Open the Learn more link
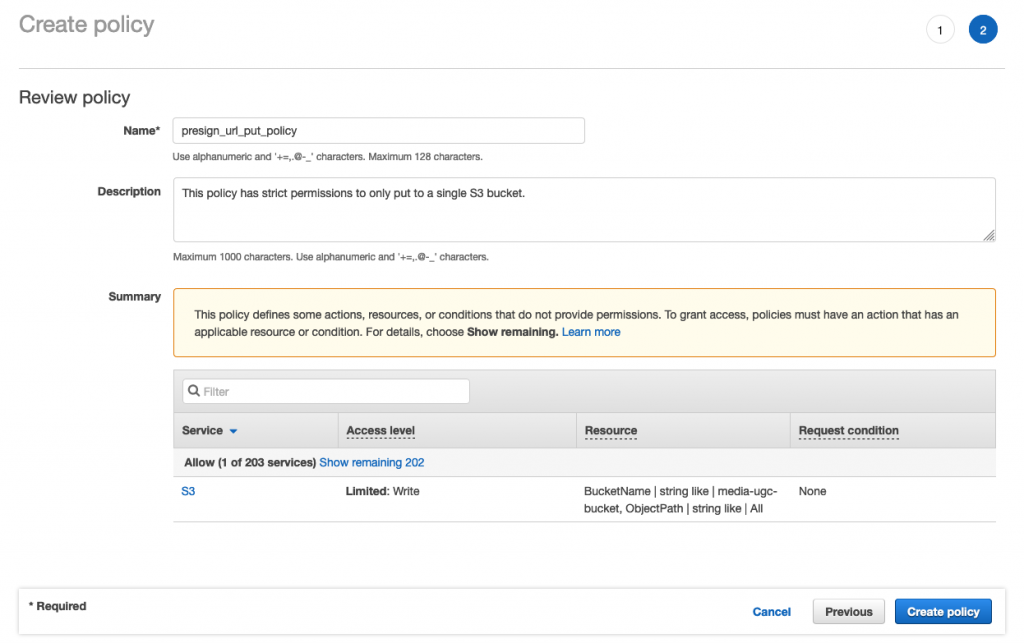Image resolution: width=1024 pixels, height=643 pixels. 591,332
